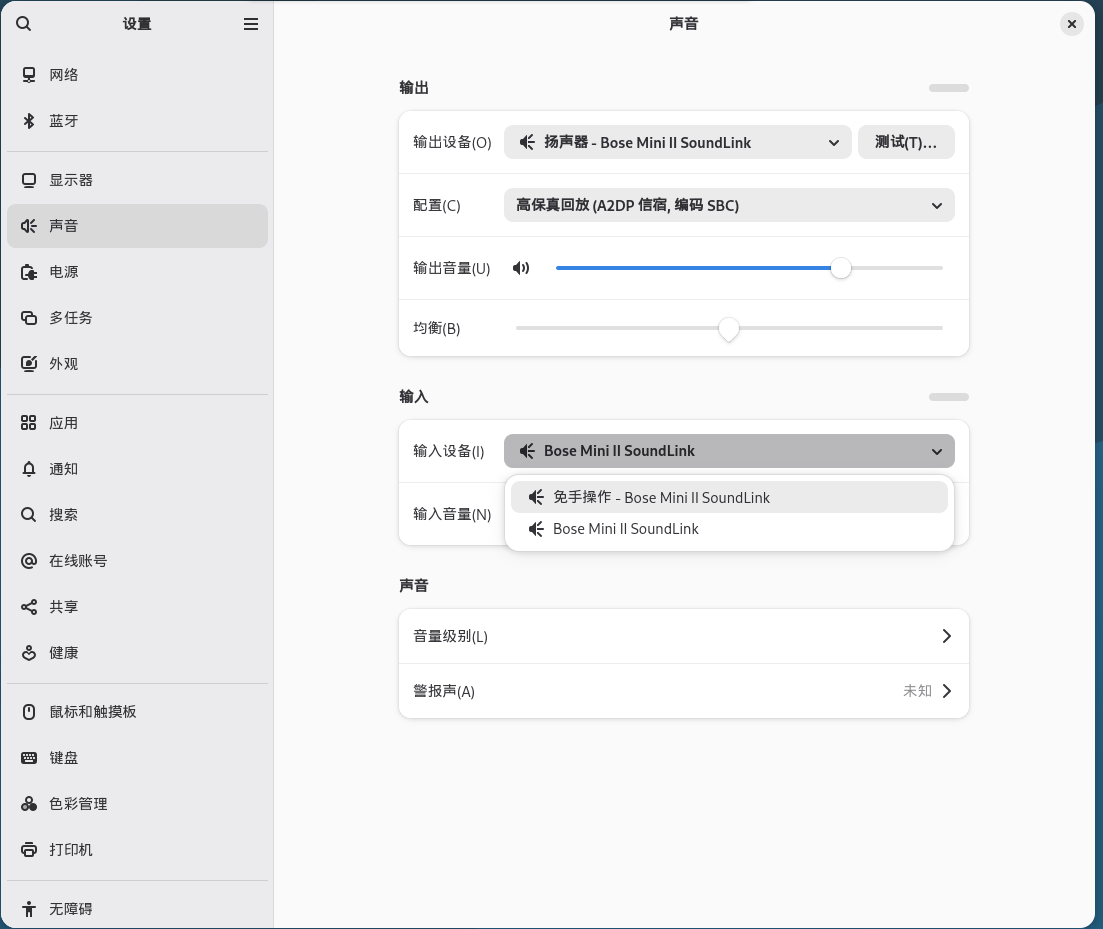Click the 网络 network icon

(x=29, y=75)
